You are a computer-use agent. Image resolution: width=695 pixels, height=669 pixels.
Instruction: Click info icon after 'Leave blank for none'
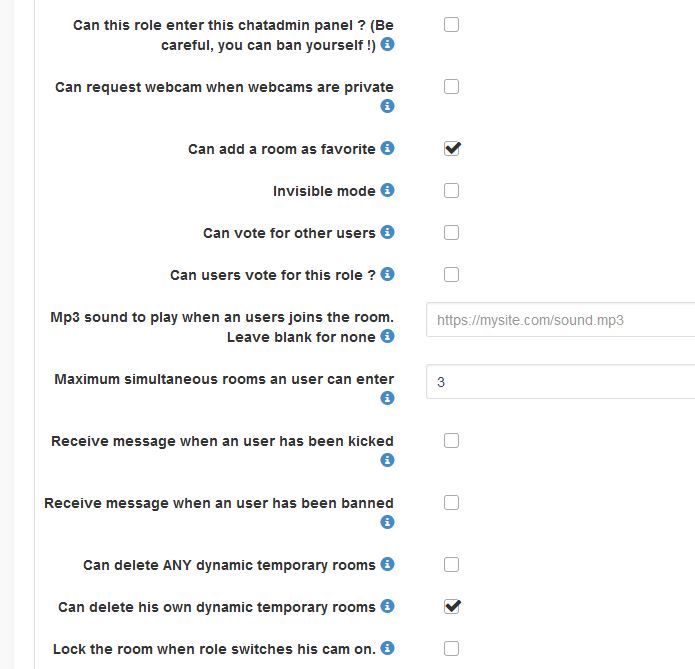tap(388, 336)
